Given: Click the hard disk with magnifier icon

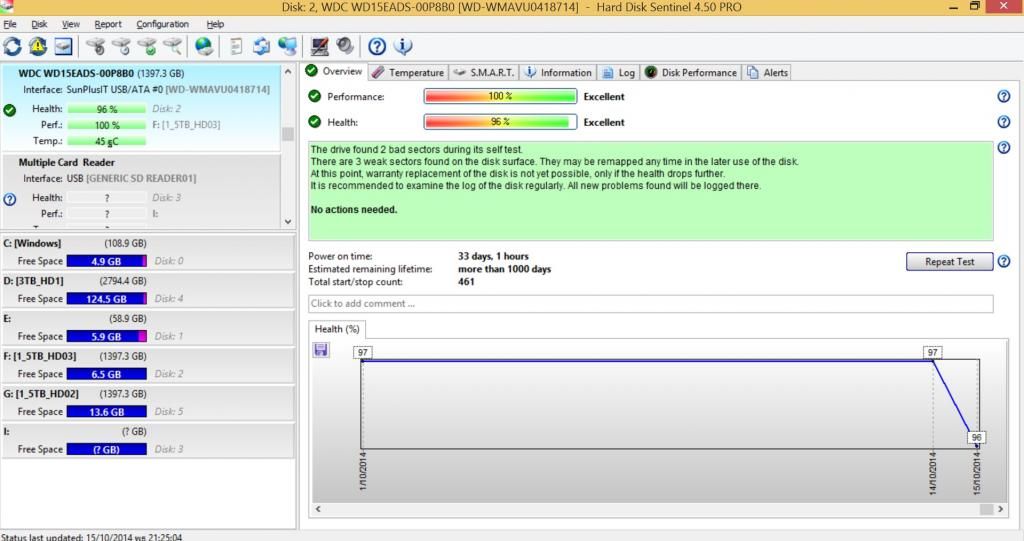Looking at the screenshot, I should coord(173,46).
